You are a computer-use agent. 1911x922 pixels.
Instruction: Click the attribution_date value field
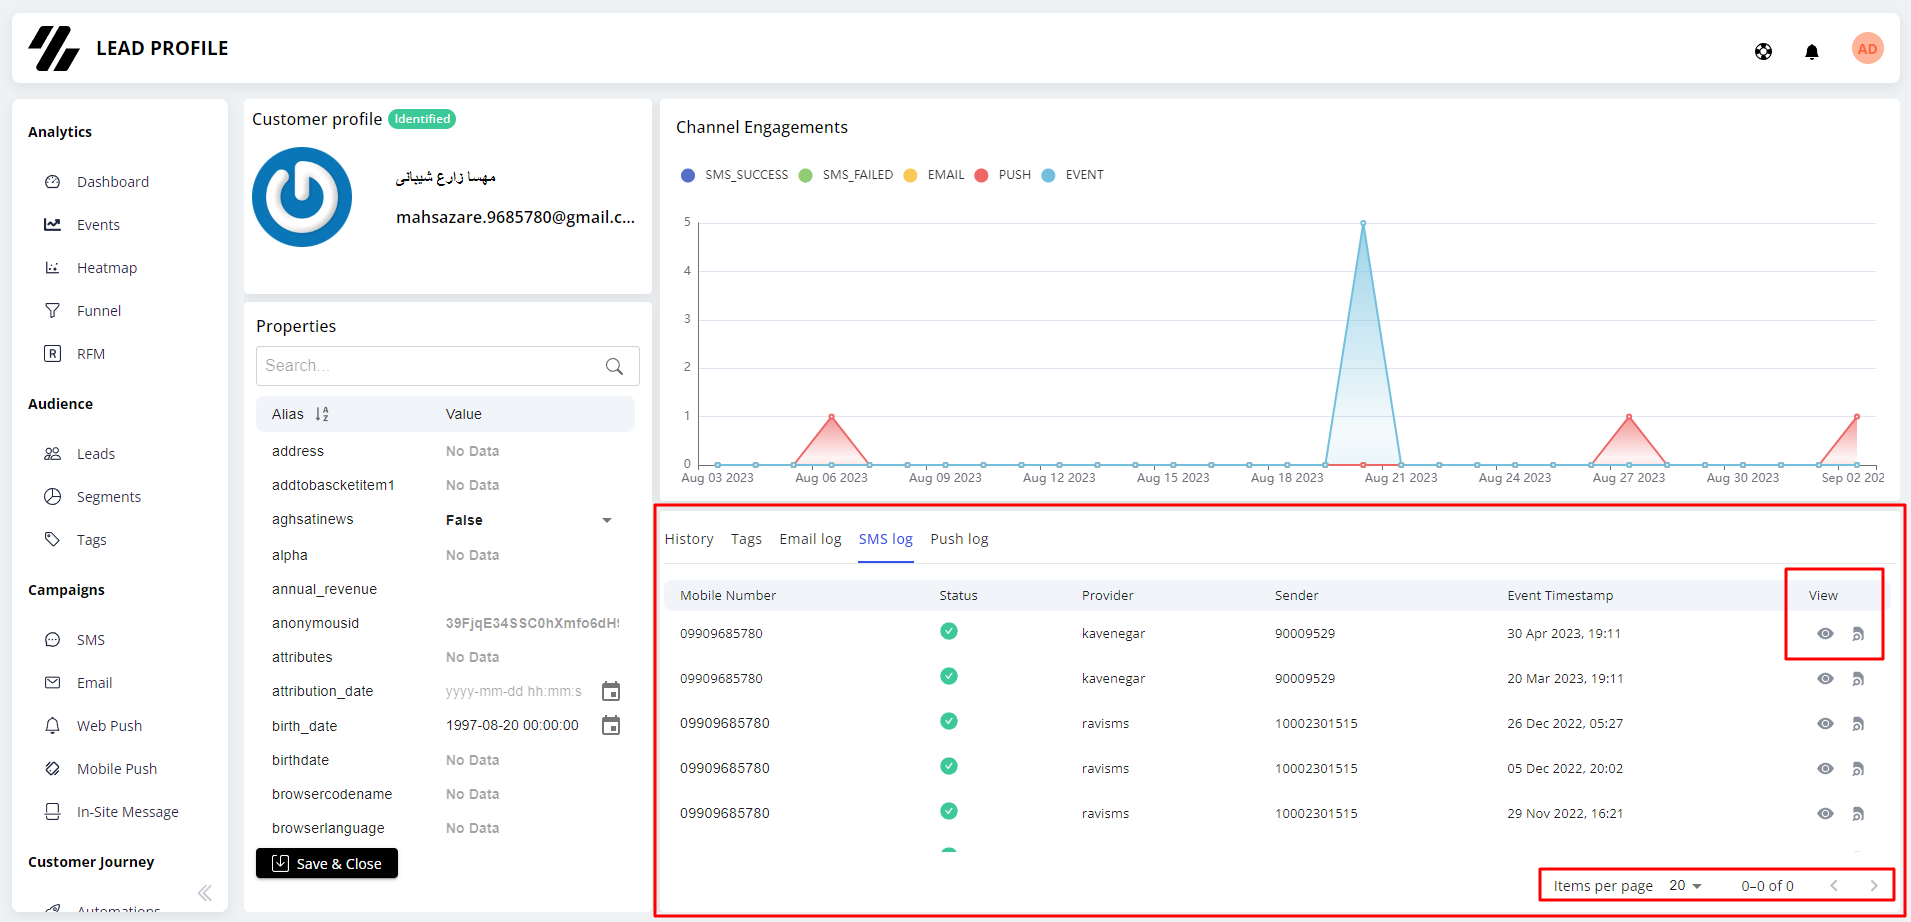(x=514, y=691)
